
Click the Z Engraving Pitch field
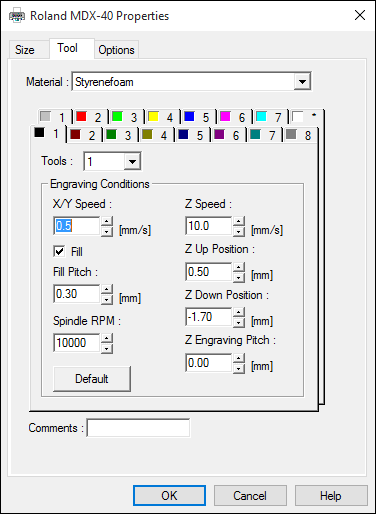pyautogui.click(x=209, y=363)
